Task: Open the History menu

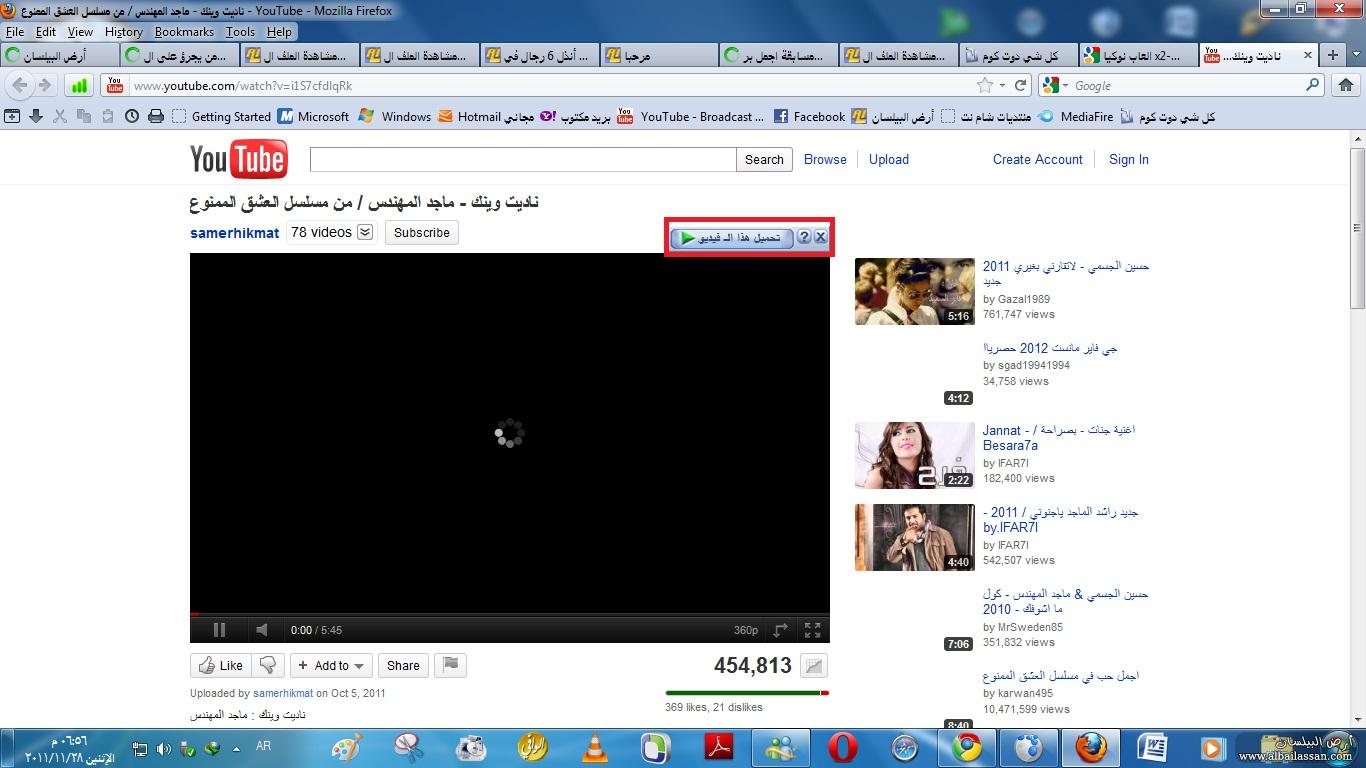Action: [x=123, y=32]
